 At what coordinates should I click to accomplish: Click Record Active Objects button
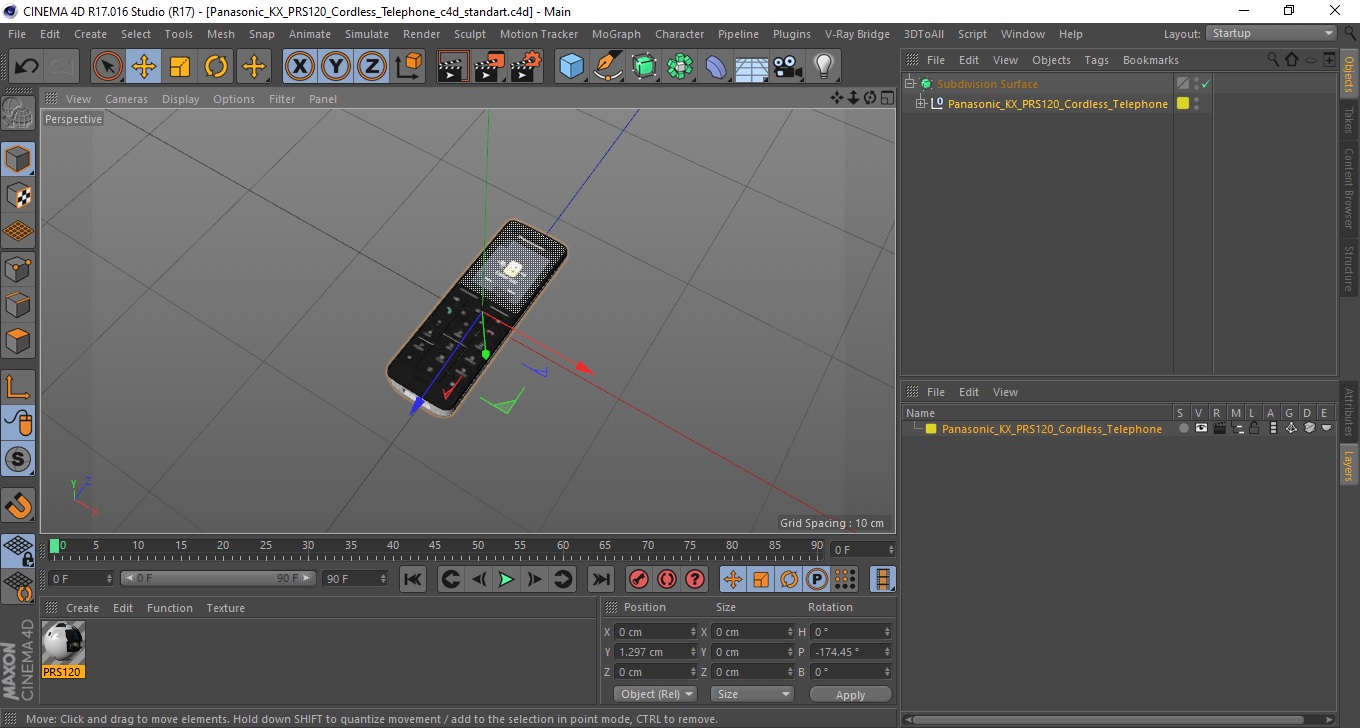[638, 578]
